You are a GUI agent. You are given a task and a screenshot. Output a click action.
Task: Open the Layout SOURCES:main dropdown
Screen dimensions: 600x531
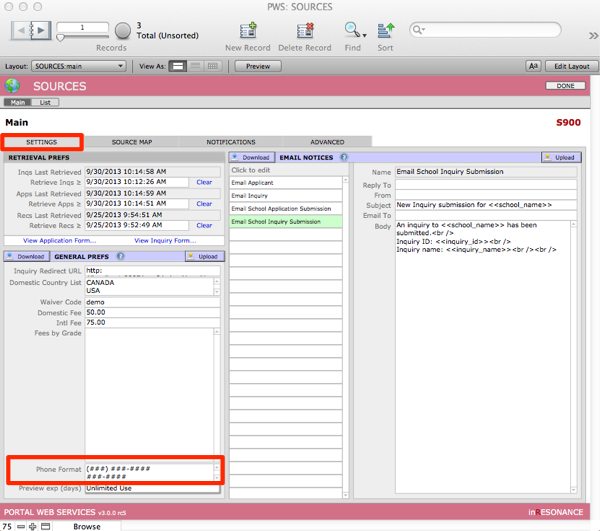click(78, 66)
